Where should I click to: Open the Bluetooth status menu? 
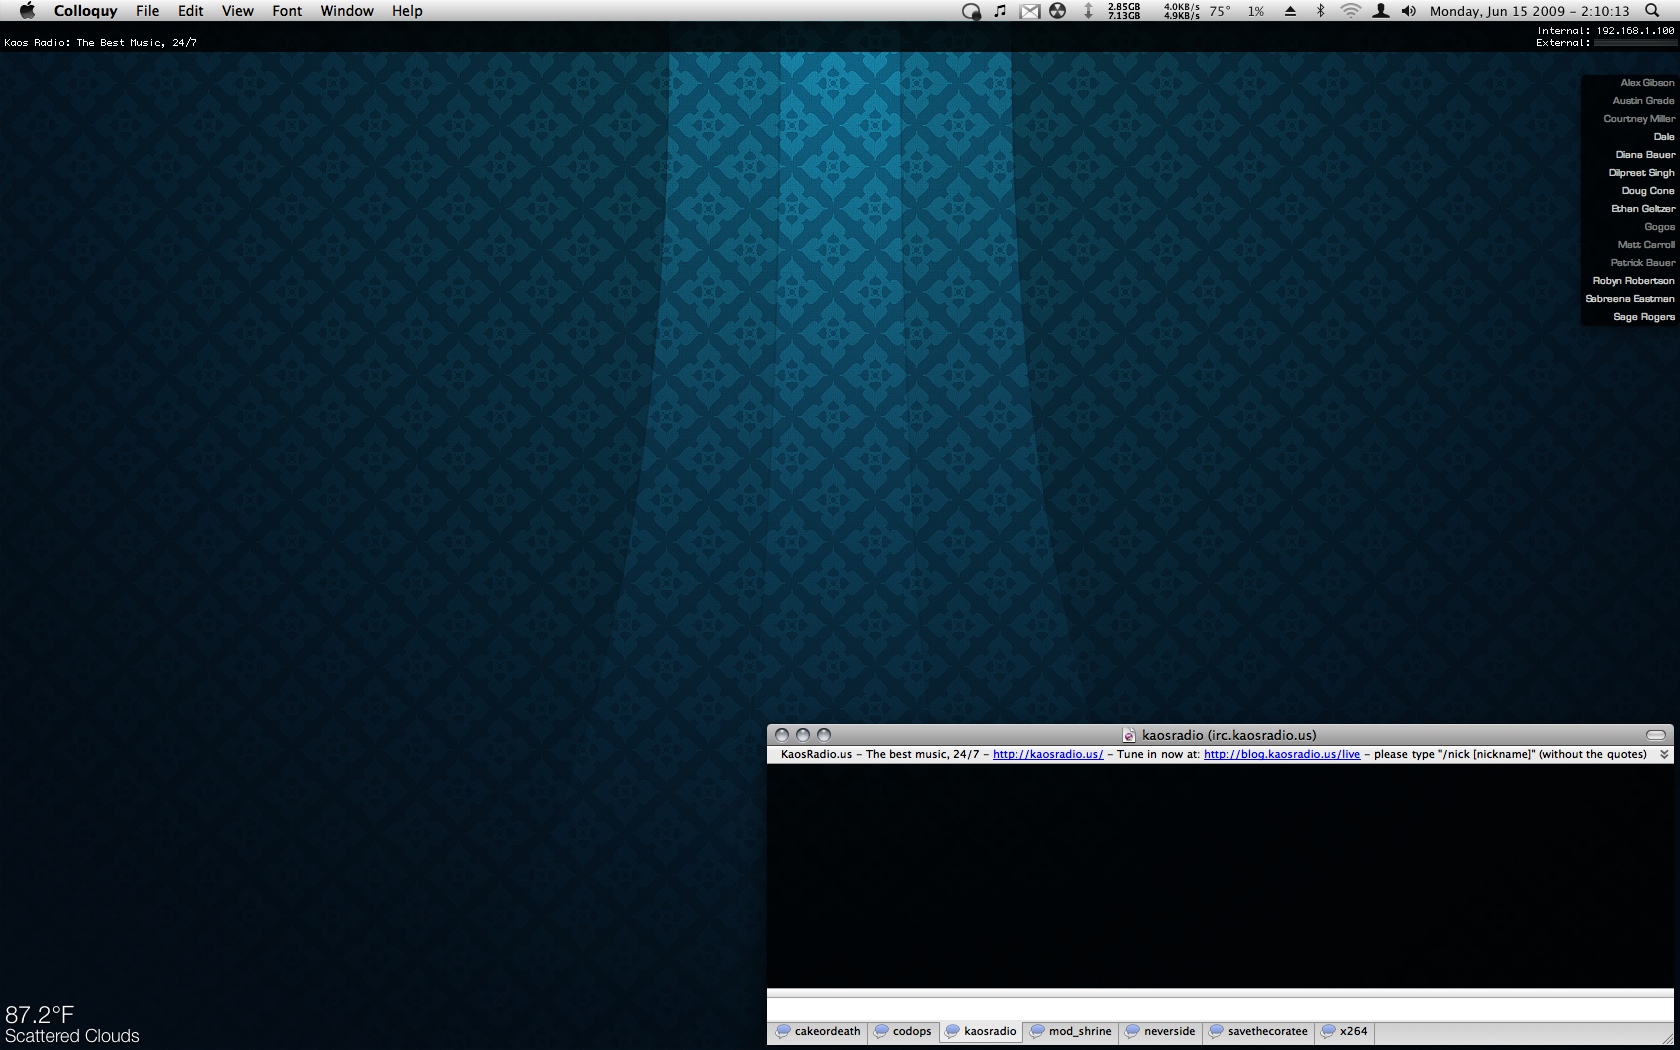(1320, 11)
